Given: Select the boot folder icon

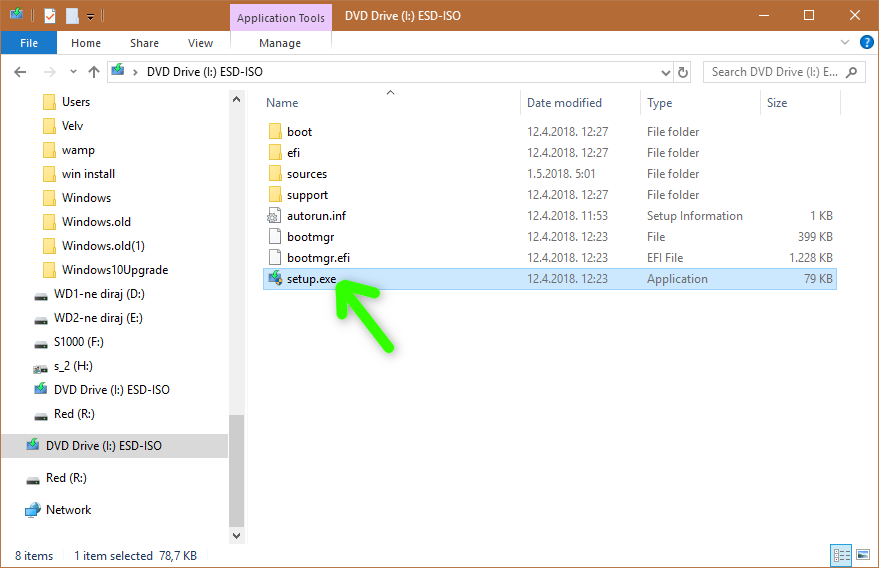Looking at the screenshot, I should point(275,131).
